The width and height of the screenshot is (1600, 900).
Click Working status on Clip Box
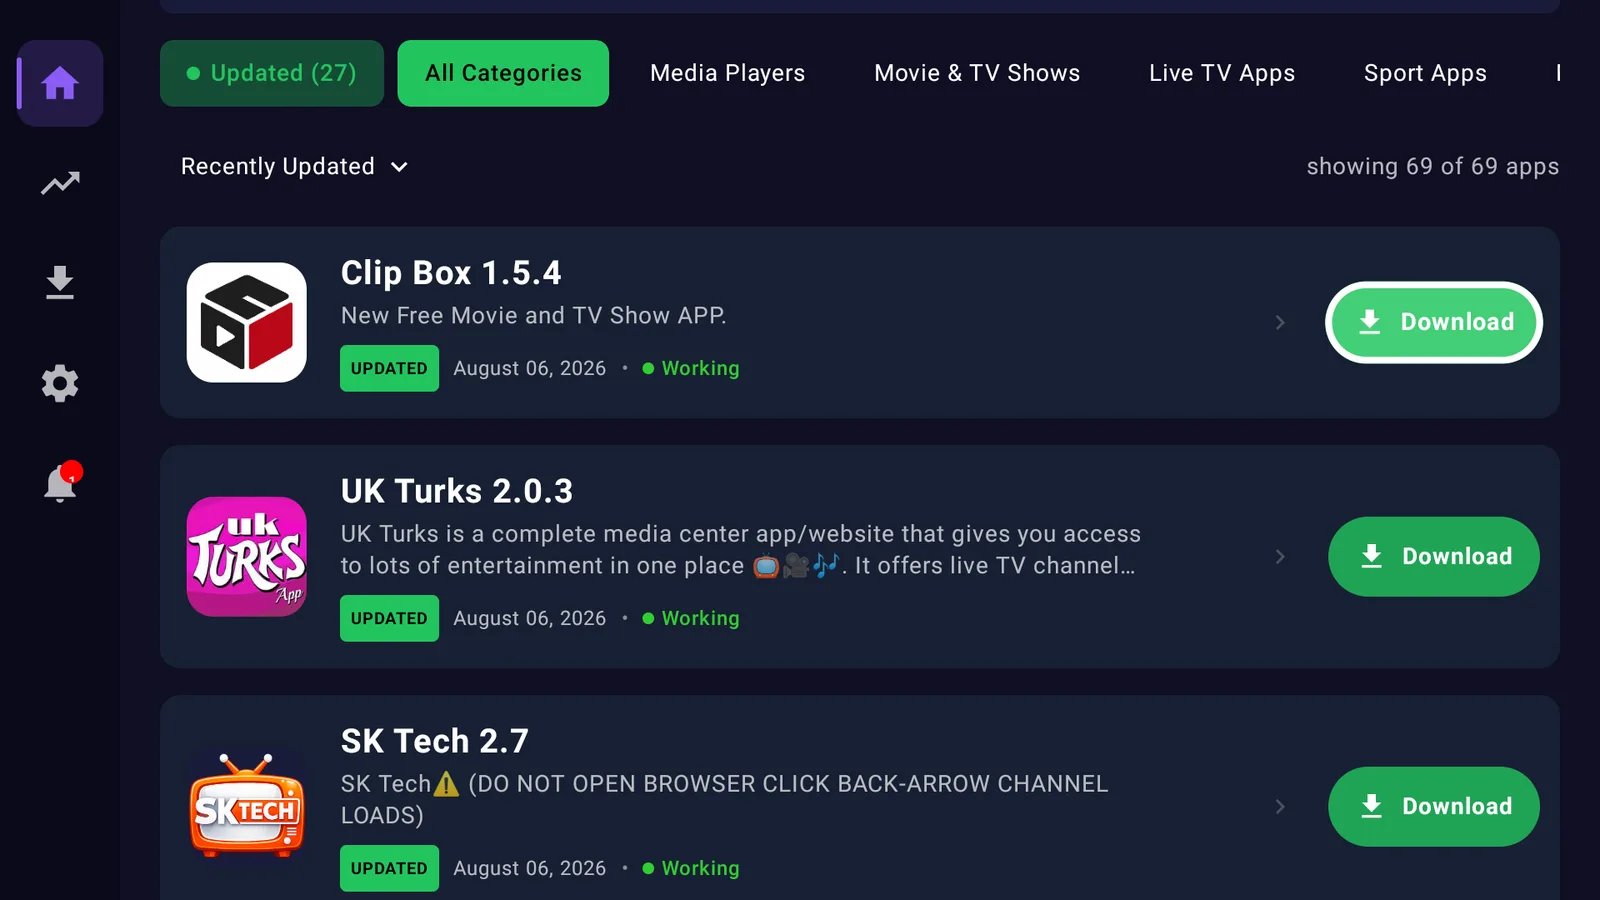(x=691, y=368)
